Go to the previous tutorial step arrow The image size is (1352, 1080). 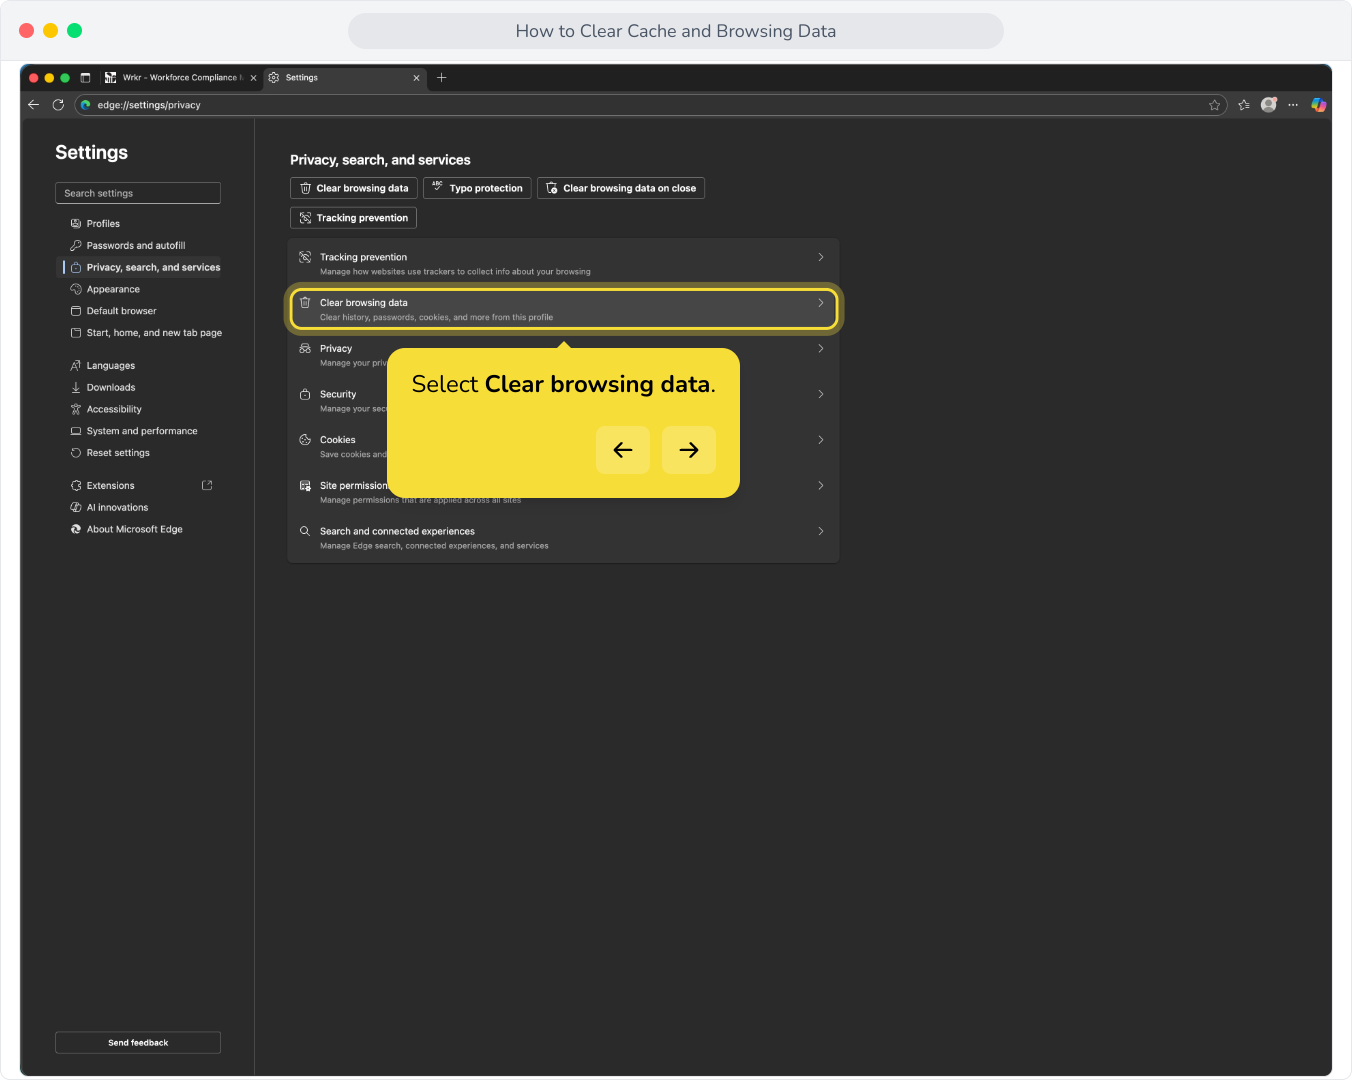[x=623, y=450]
